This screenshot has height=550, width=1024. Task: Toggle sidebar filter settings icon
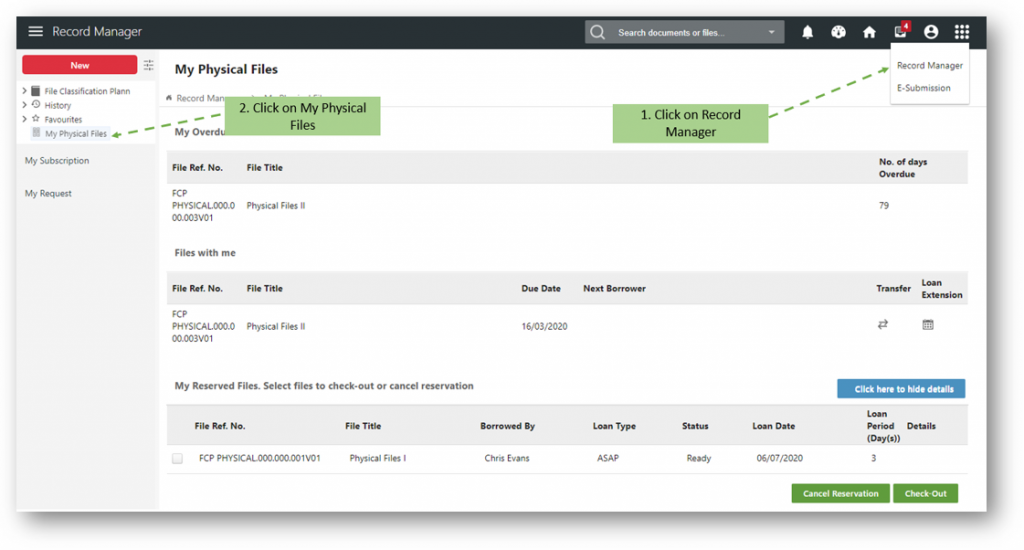click(149, 65)
